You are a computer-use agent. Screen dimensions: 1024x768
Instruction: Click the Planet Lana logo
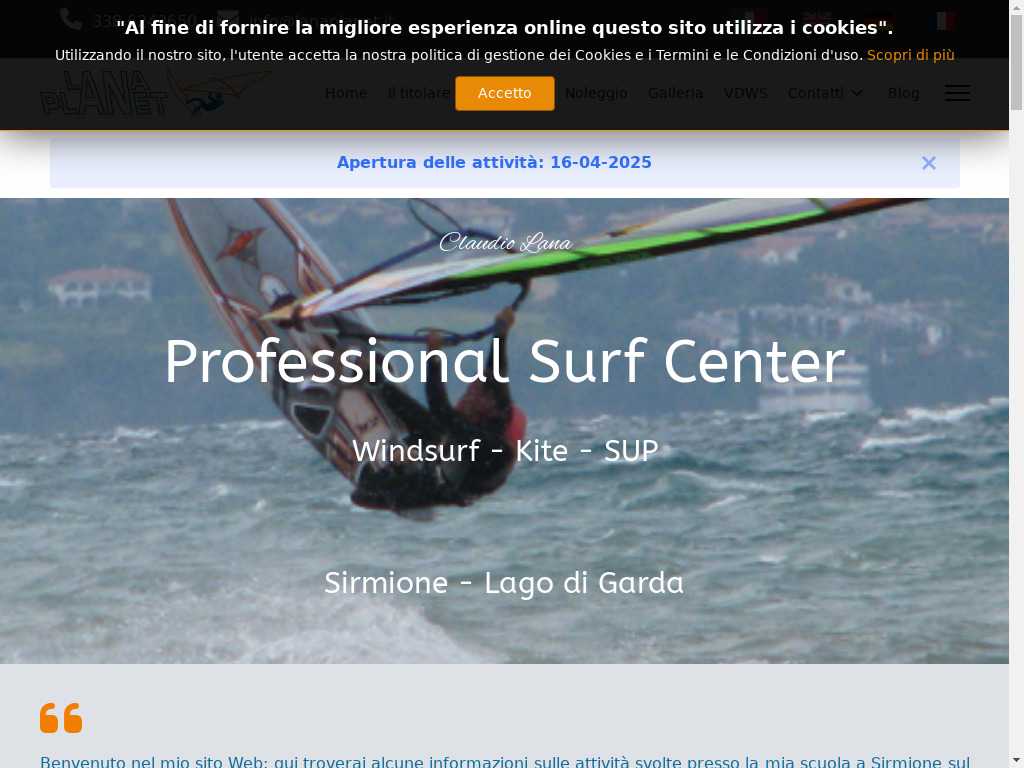point(154,93)
